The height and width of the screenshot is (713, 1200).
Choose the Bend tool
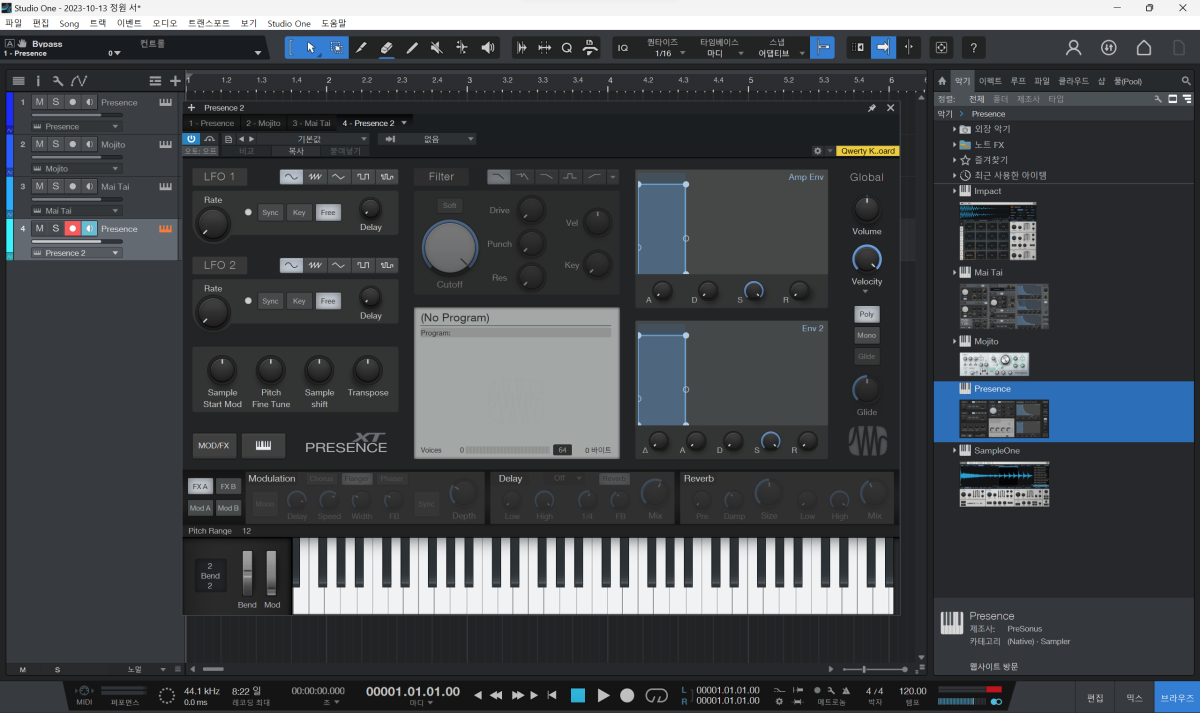click(x=462, y=47)
